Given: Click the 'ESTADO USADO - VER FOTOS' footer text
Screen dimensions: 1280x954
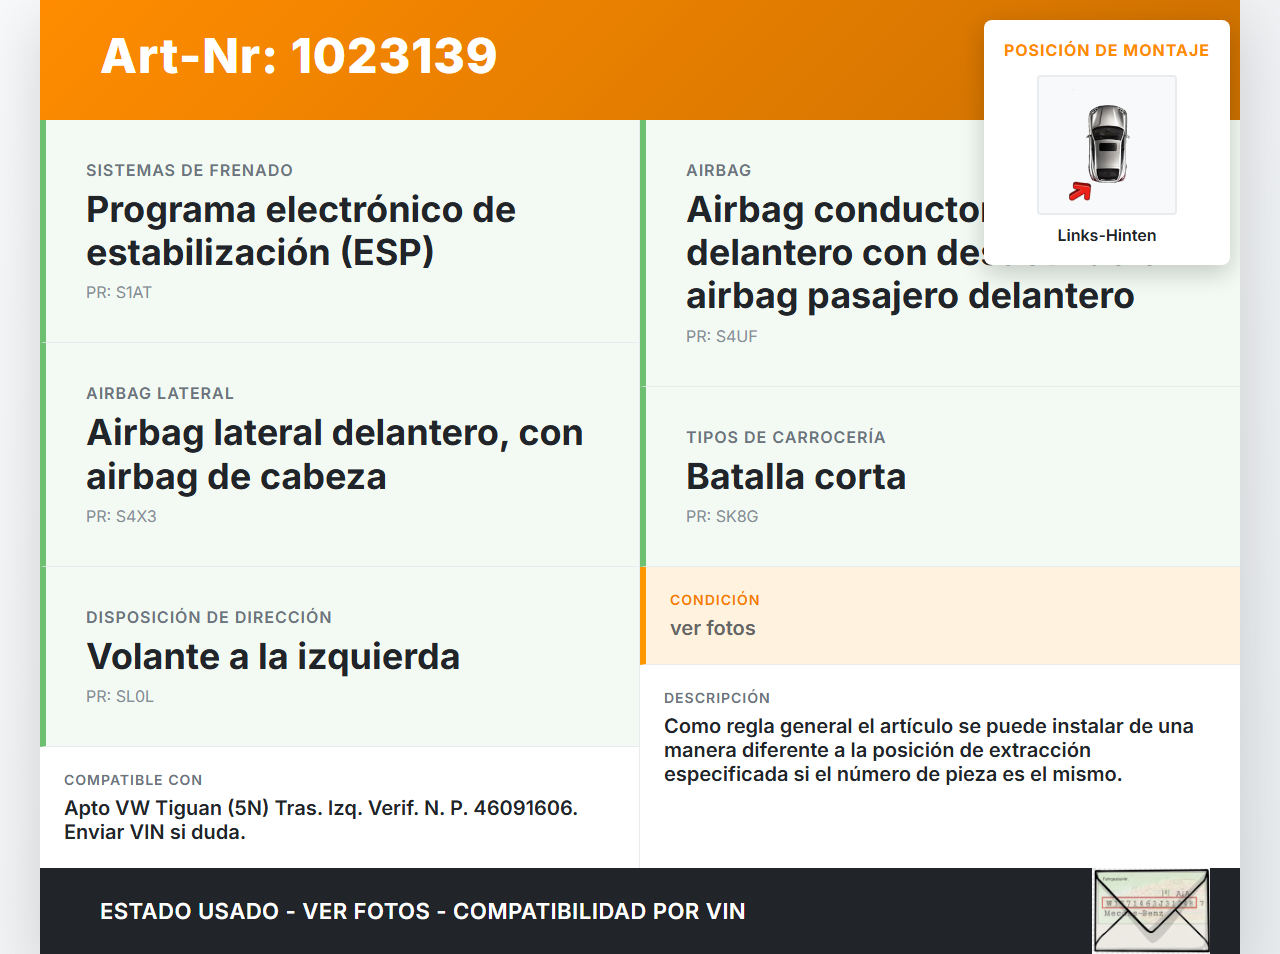Looking at the screenshot, I should (423, 911).
